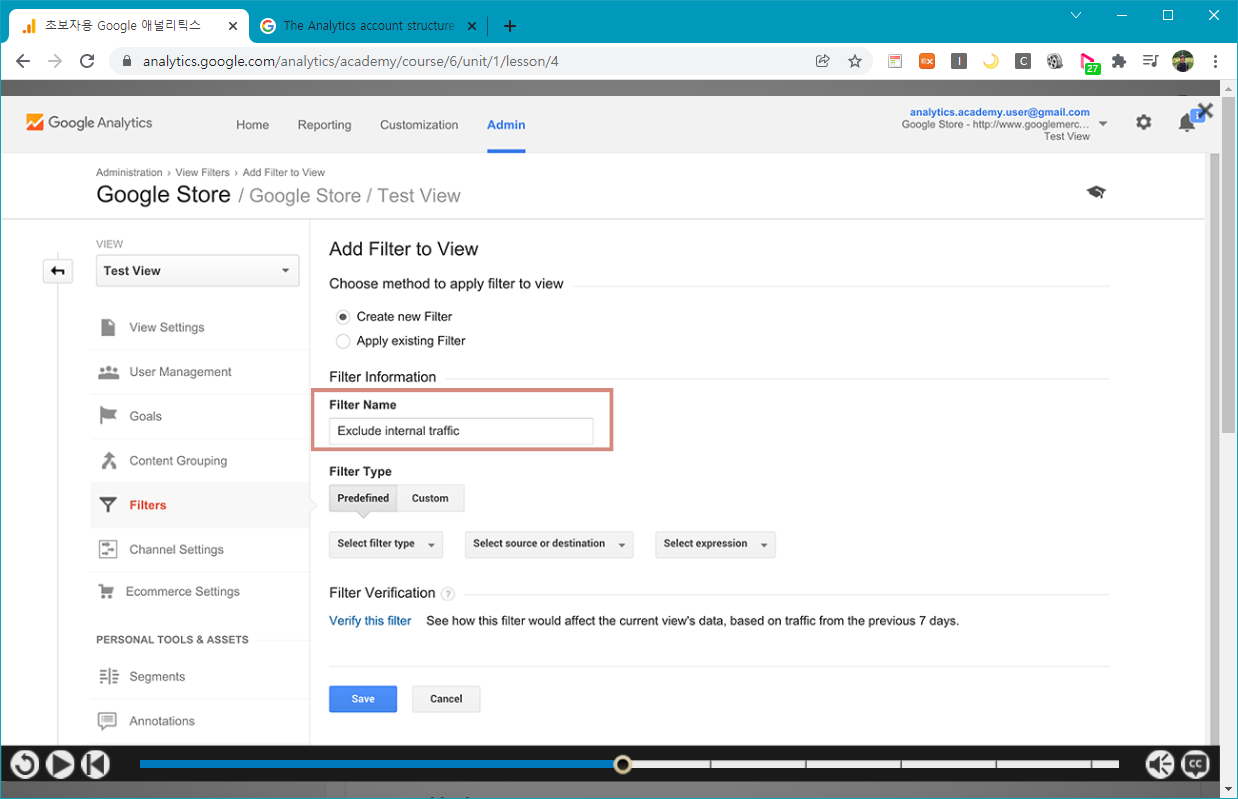This screenshot has width=1238, height=799.
Task: Replay the lesson with rewind button
Action: pos(25,765)
